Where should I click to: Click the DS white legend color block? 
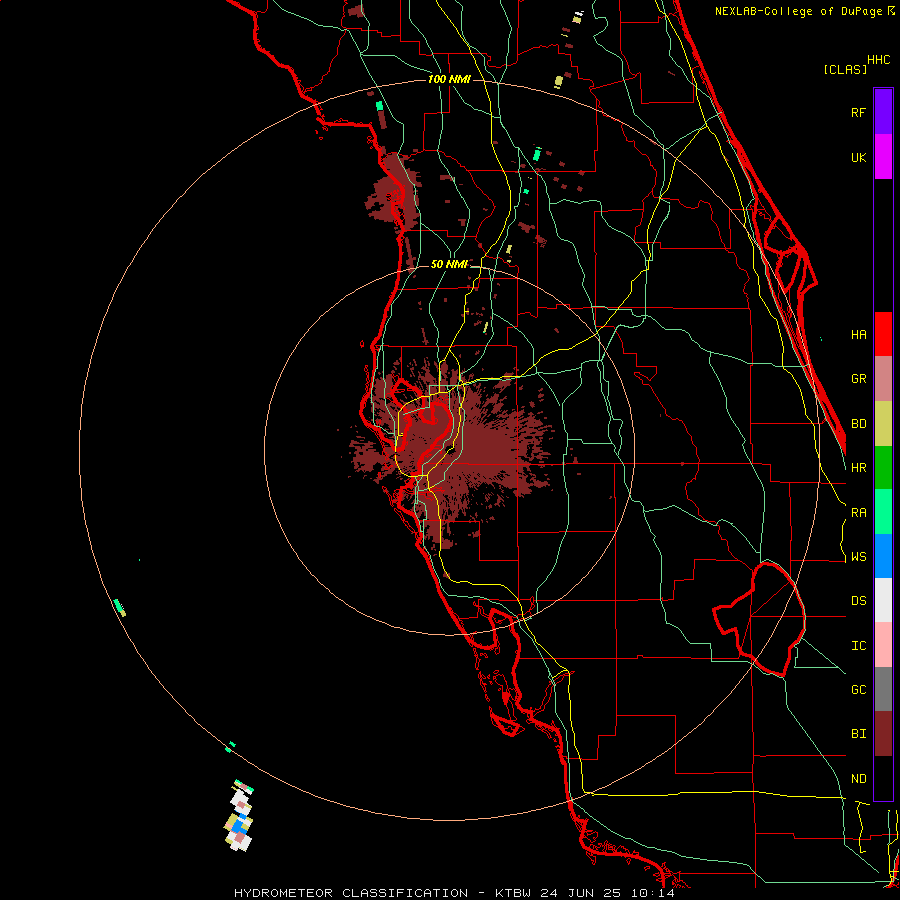[x=883, y=600]
